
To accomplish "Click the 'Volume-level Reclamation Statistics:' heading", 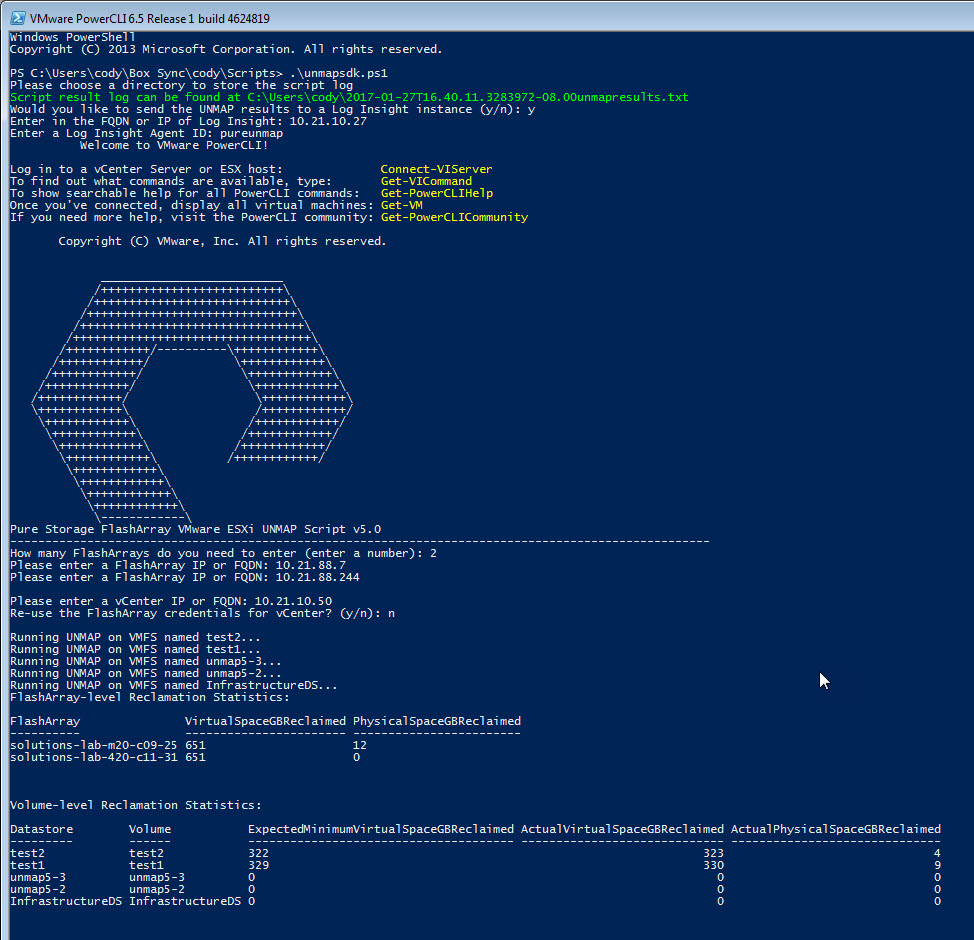I will pyautogui.click(x=136, y=805).
